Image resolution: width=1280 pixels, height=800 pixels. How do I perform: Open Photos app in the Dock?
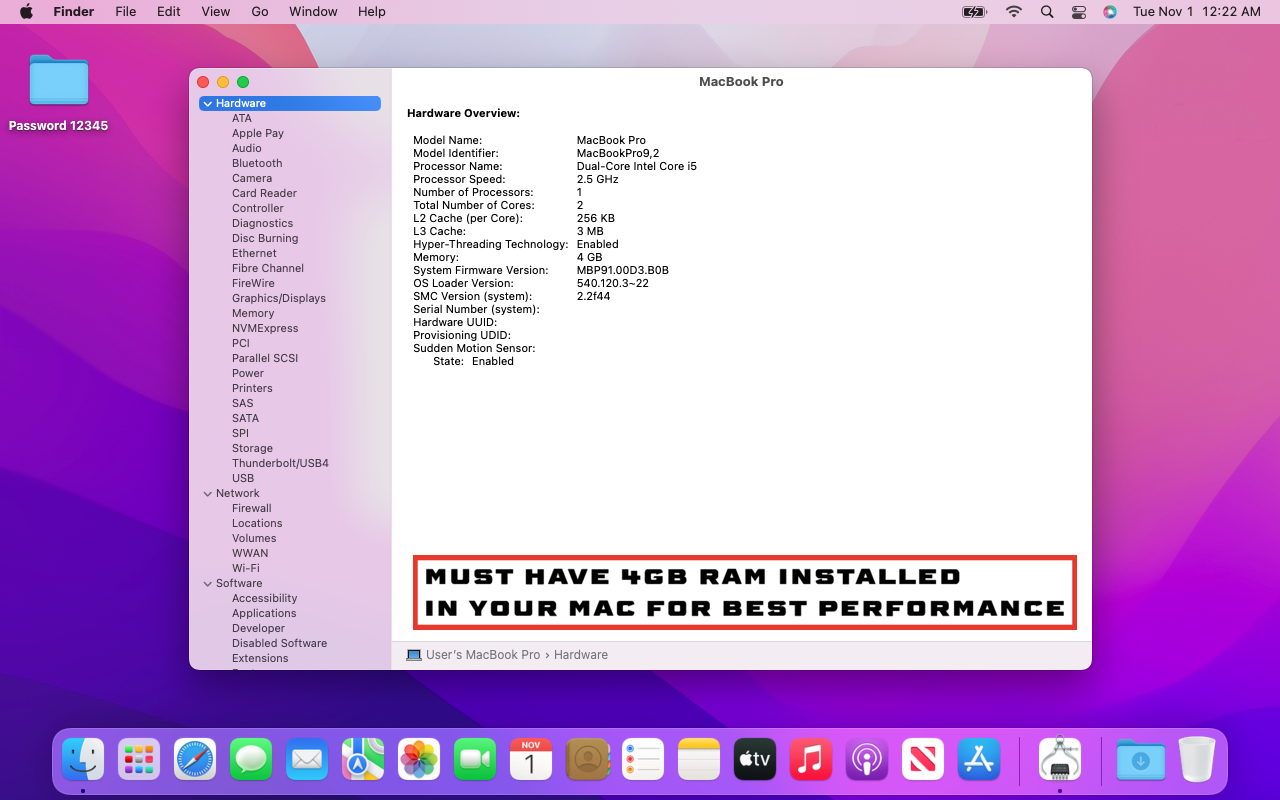419,760
